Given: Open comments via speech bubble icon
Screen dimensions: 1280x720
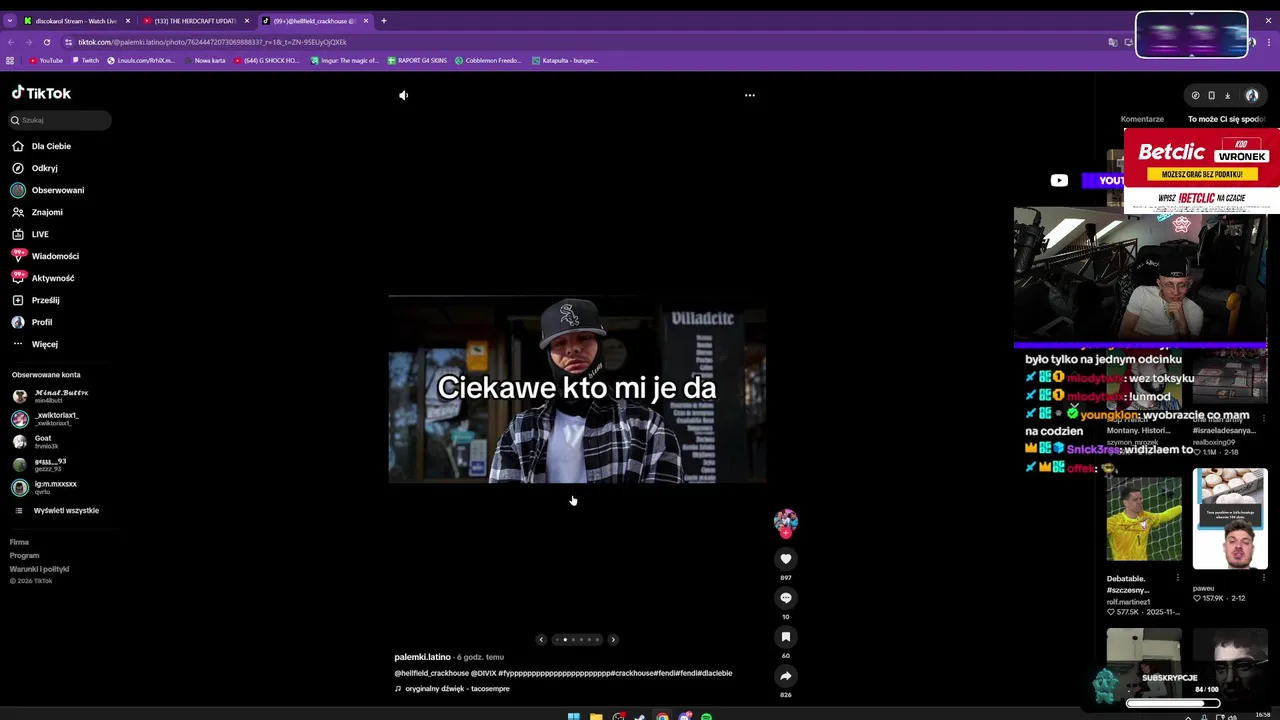Looking at the screenshot, I should [786, 598].
